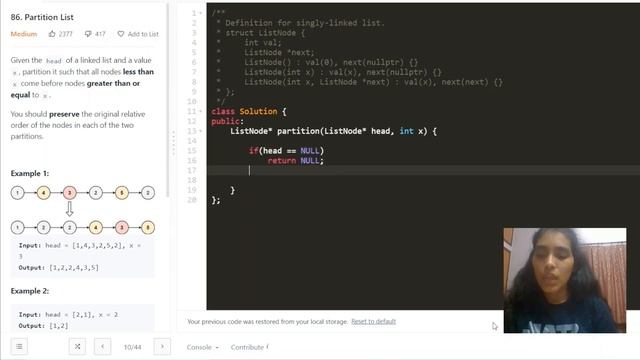Click the 10/44 problem counter
Screen dimensions: 640x360
click(132, 347)
